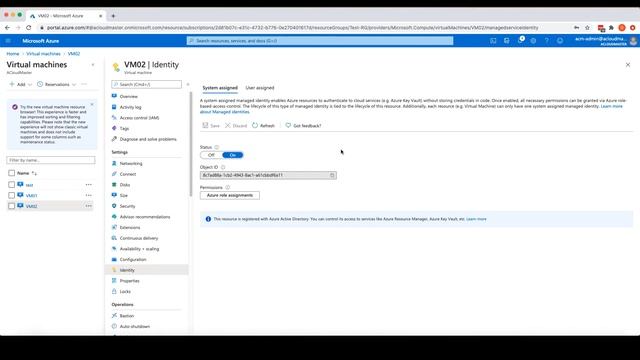
Task: Focus the top Azure search bar
Action: click(x=320, y=41)
